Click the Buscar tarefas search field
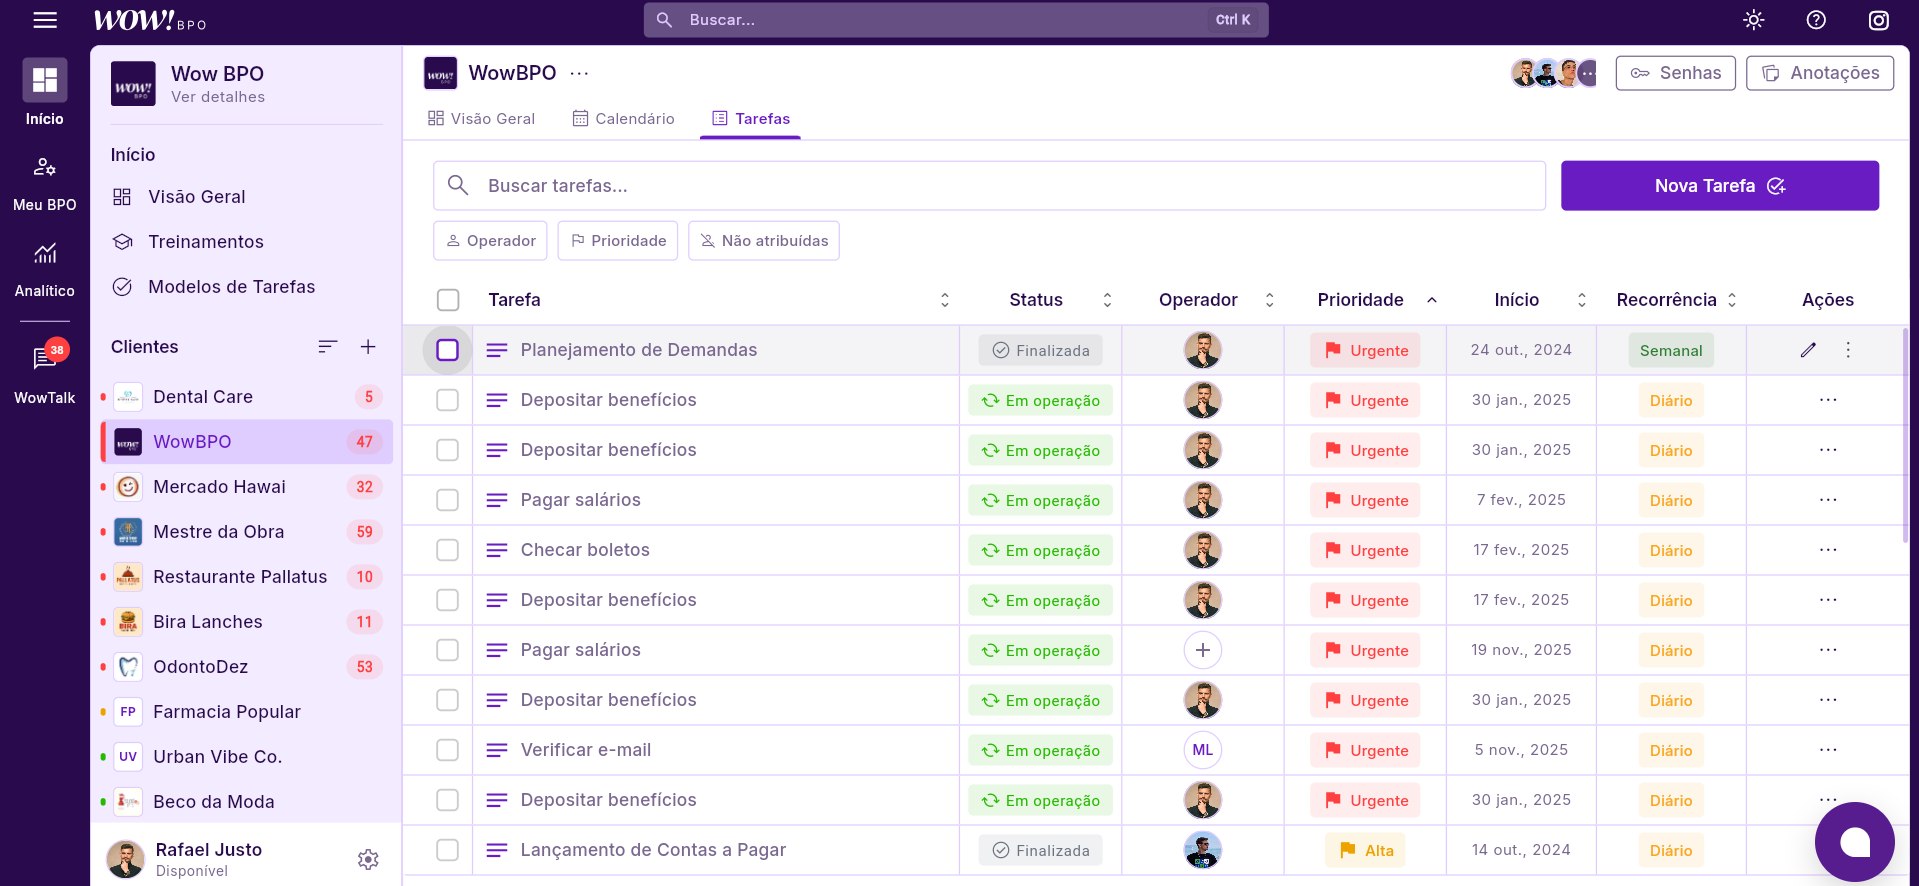 988,186
